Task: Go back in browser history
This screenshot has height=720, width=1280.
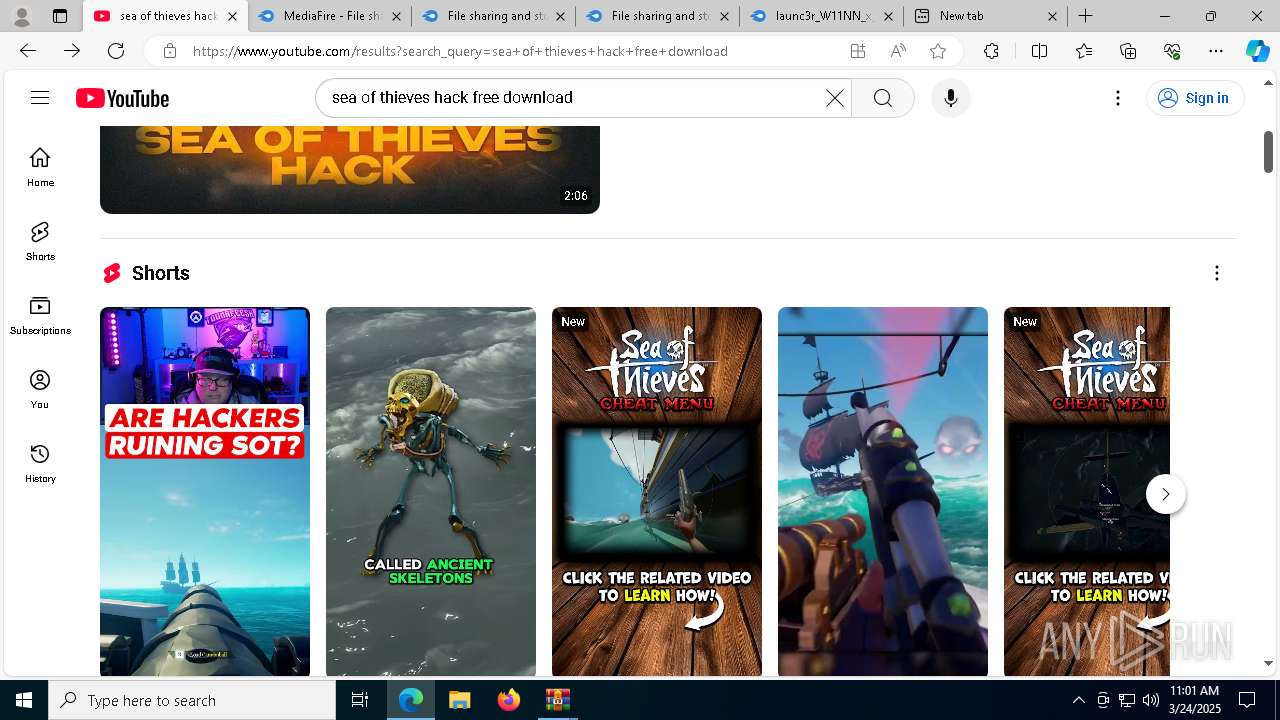Action: 28,51
